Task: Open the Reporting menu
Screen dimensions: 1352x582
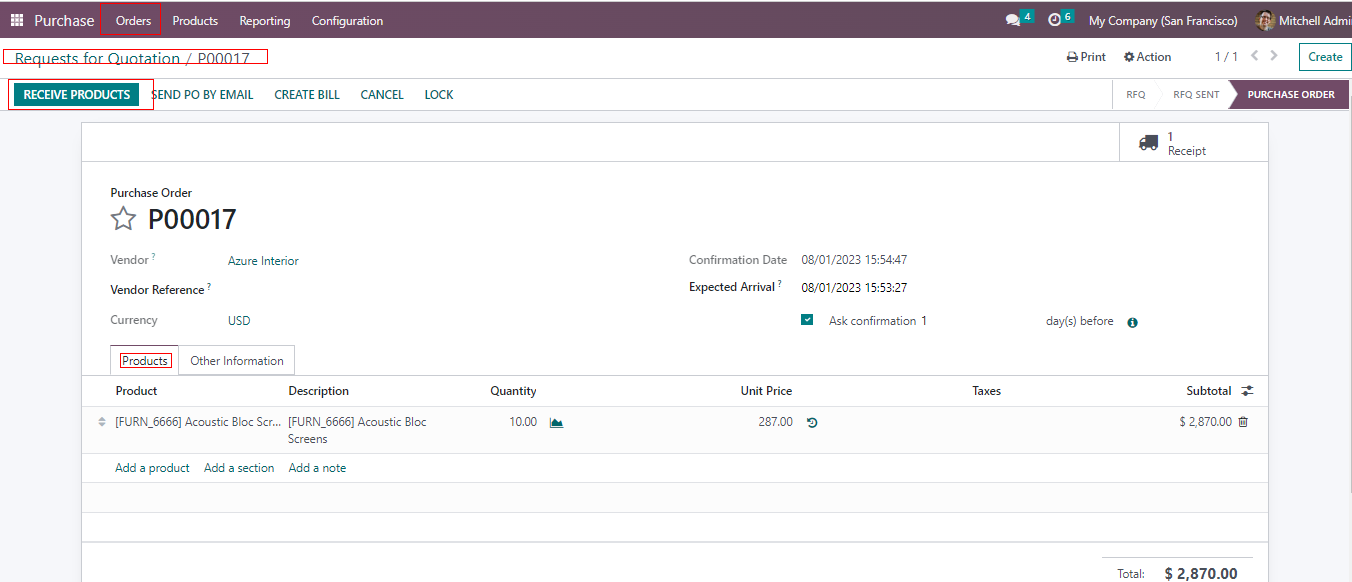Action: [265, 21]
